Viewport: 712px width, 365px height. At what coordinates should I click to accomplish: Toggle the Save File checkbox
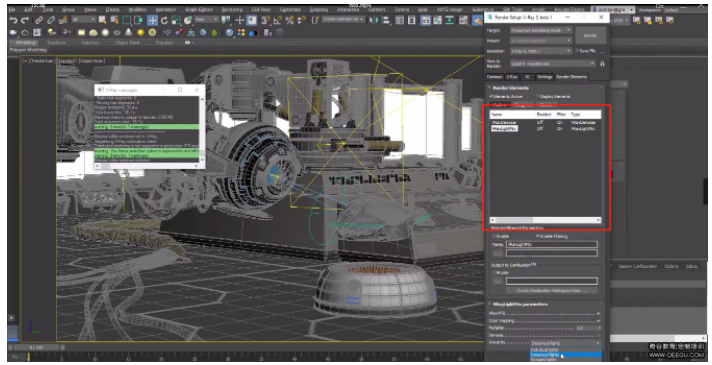(577, 51)
